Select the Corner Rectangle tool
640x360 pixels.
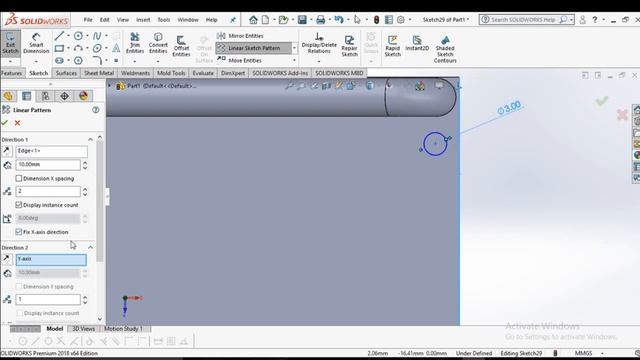(x=60, y=48)
